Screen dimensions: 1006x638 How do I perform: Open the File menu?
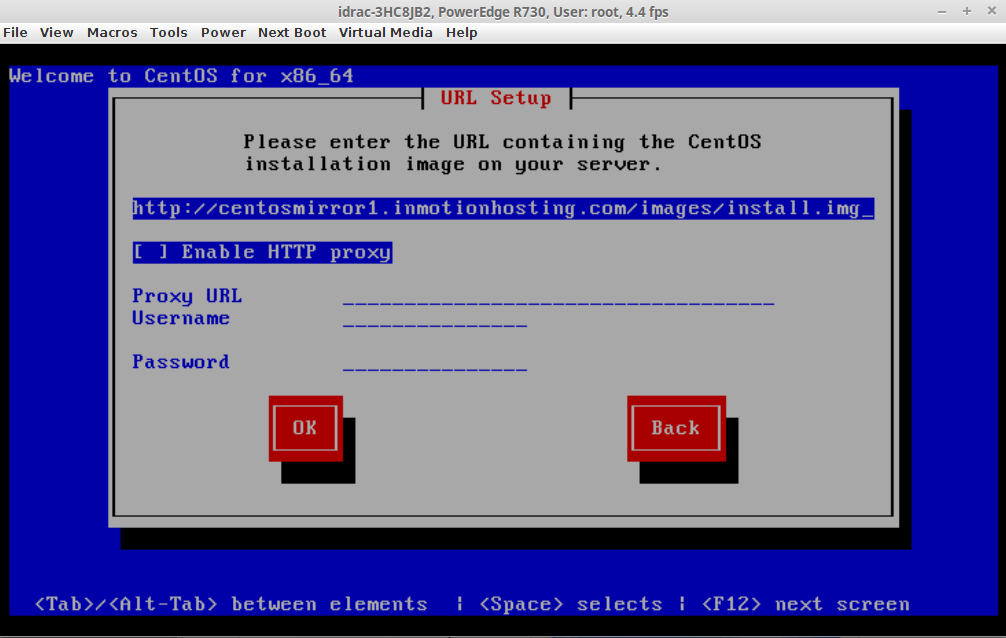pyautogui.click(x=15, y=32)
